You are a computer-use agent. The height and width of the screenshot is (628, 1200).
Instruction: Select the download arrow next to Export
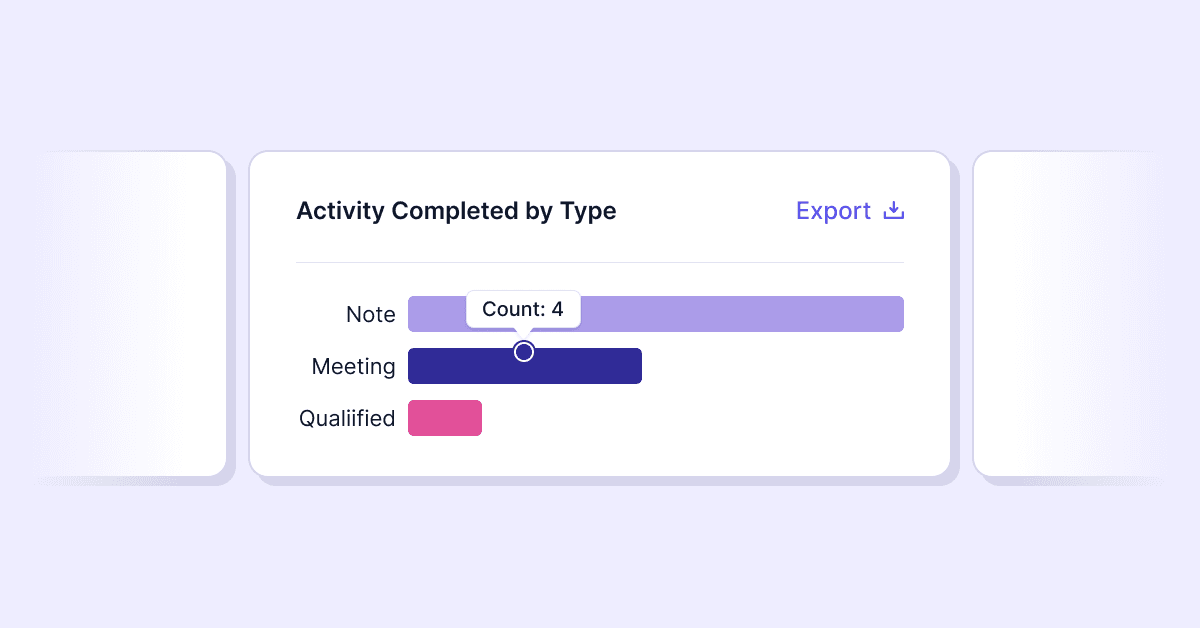tap(892, 210)
